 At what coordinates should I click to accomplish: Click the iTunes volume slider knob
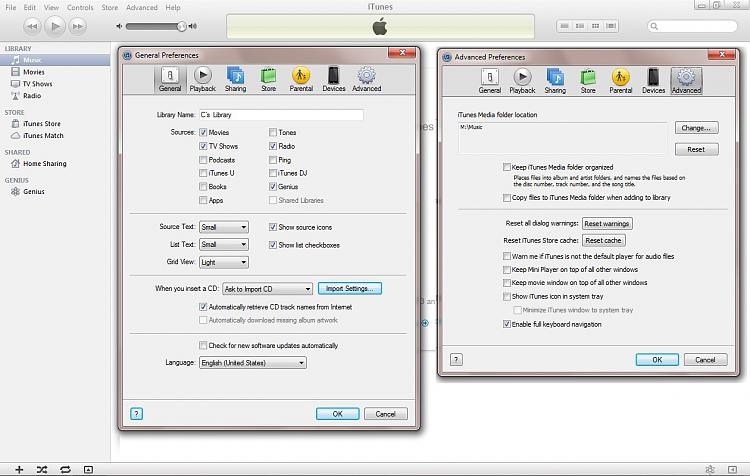click(182, 26)
